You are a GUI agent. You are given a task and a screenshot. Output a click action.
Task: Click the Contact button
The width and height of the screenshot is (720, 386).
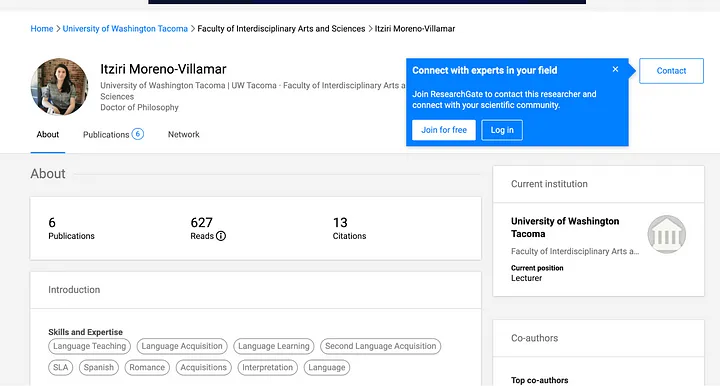(x=671, y=71)
